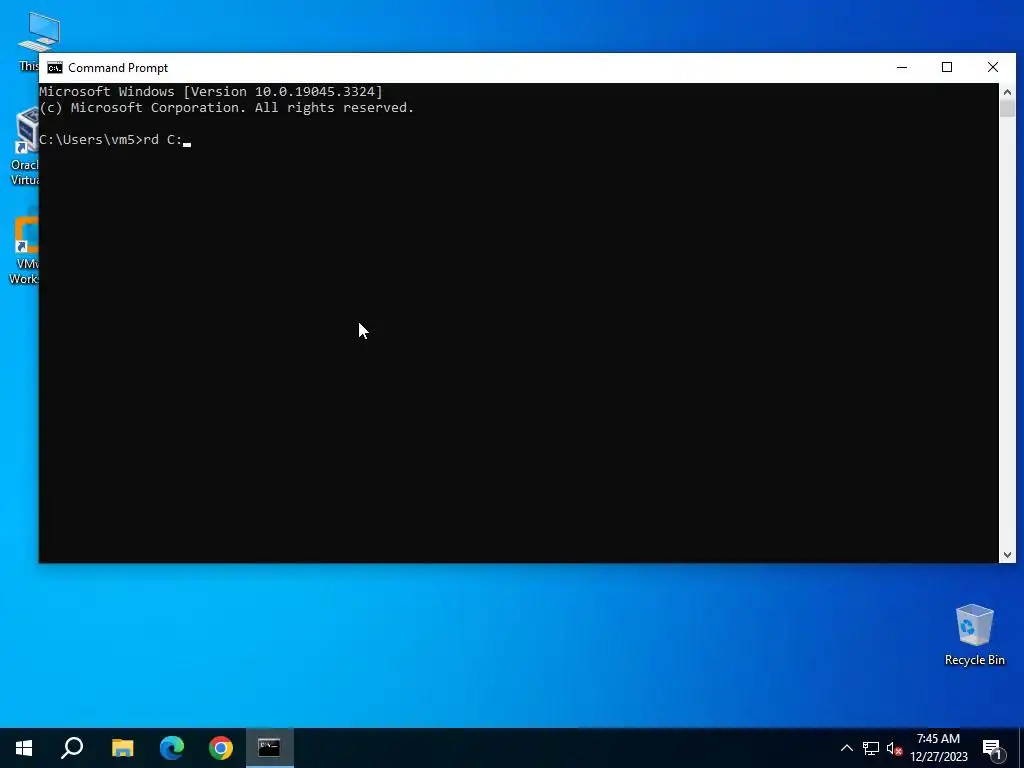Click the console scrollbar down arrow
The height and width of the screenshot is (768, 1024).
1007,554
